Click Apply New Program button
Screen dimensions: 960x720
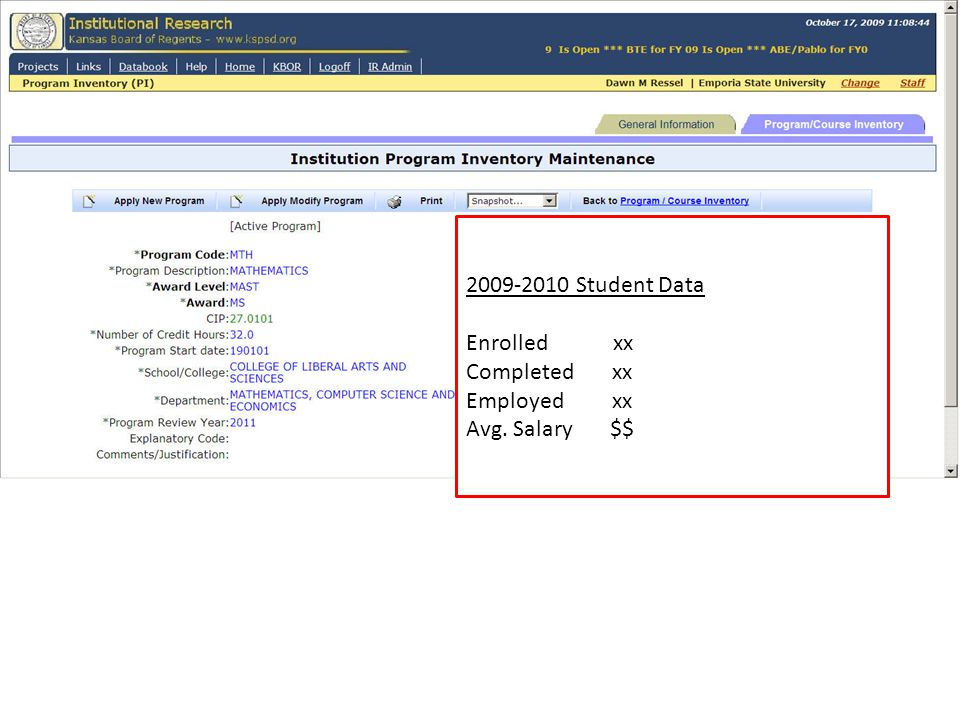pyautogui.click(x=159, y=201)
